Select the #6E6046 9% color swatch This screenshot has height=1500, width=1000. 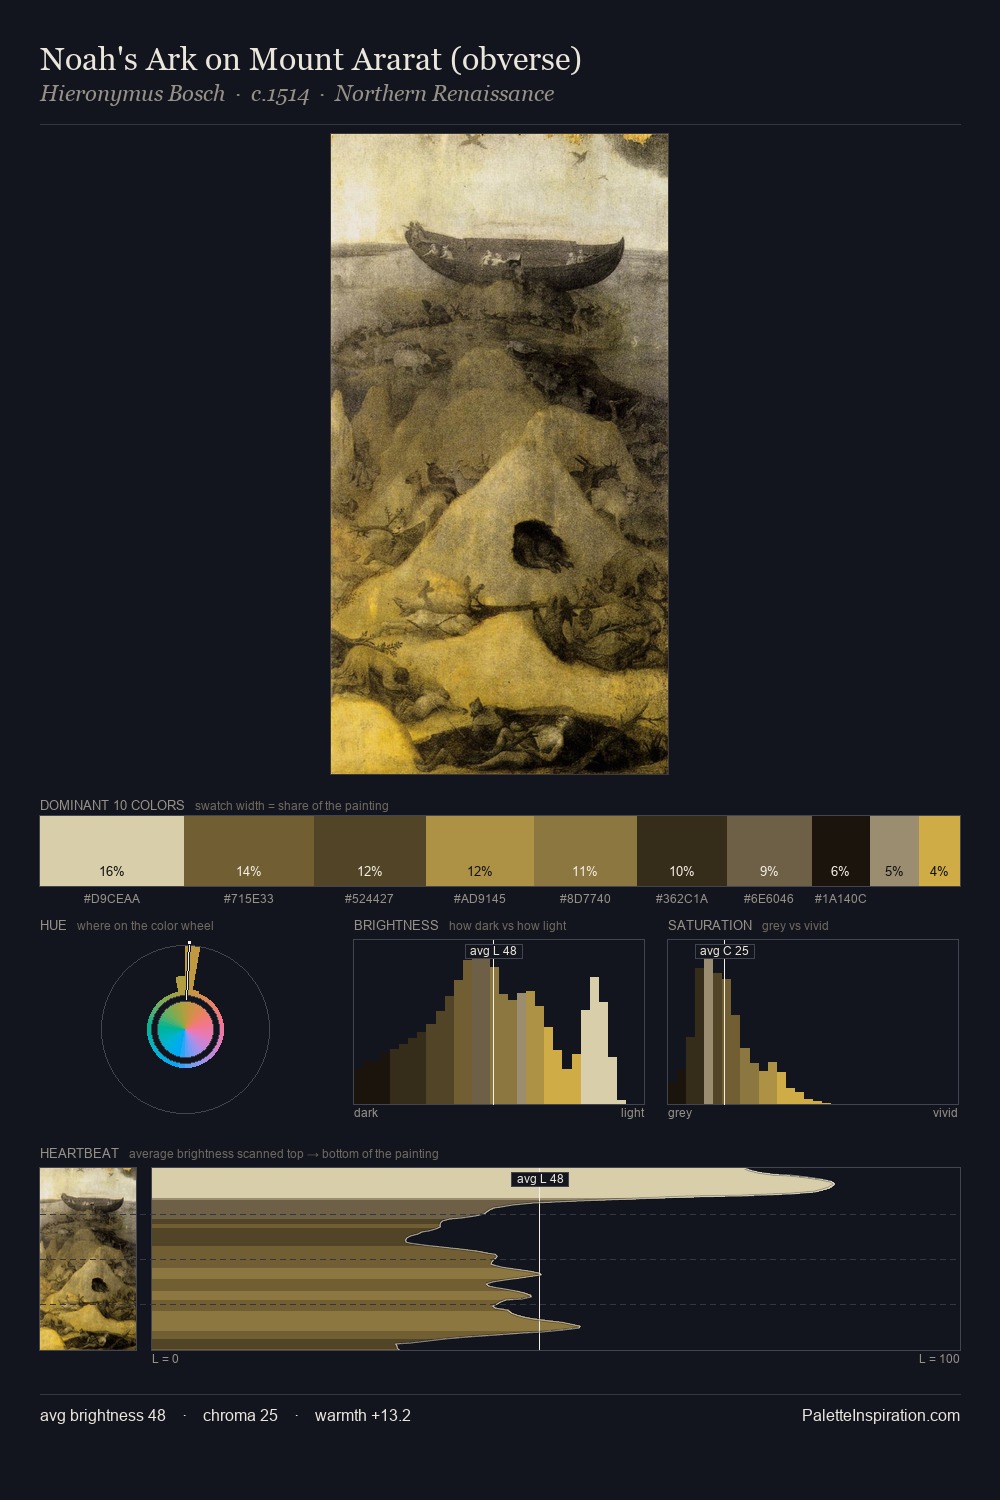pyautogui.click(x=769, y=851)
